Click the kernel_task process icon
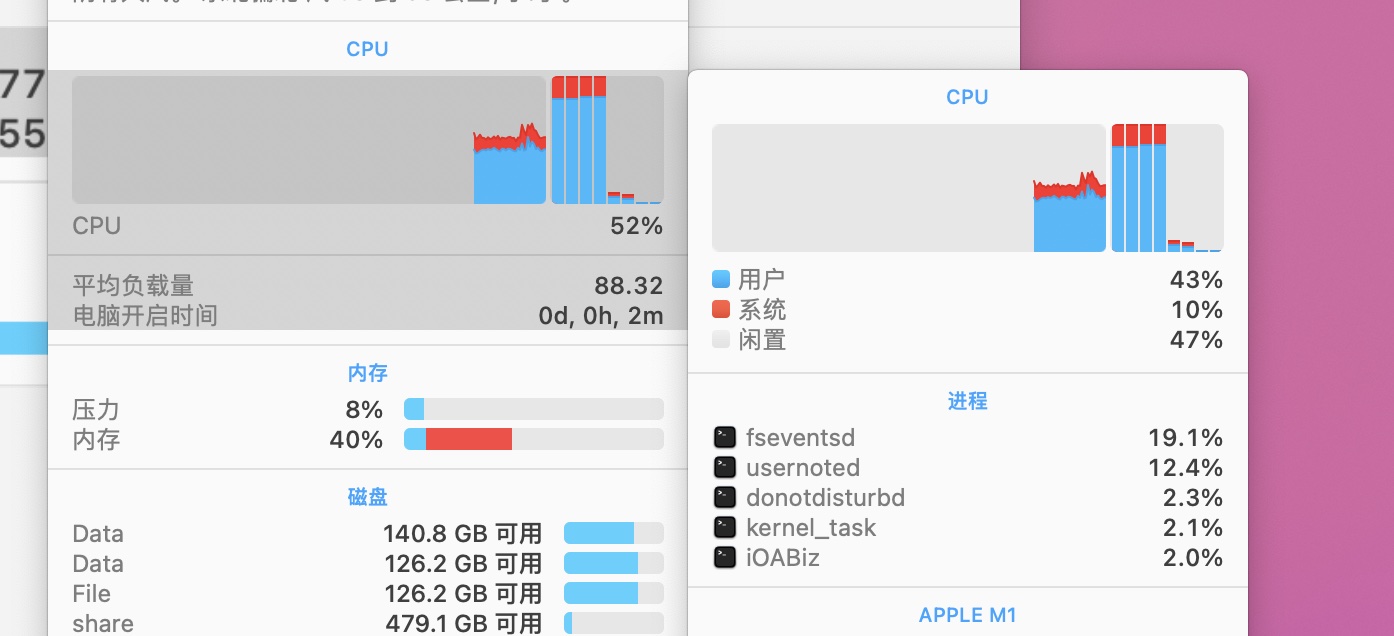Image resolution: width=1394 pixels, height=636 pixels. point(725,527)
